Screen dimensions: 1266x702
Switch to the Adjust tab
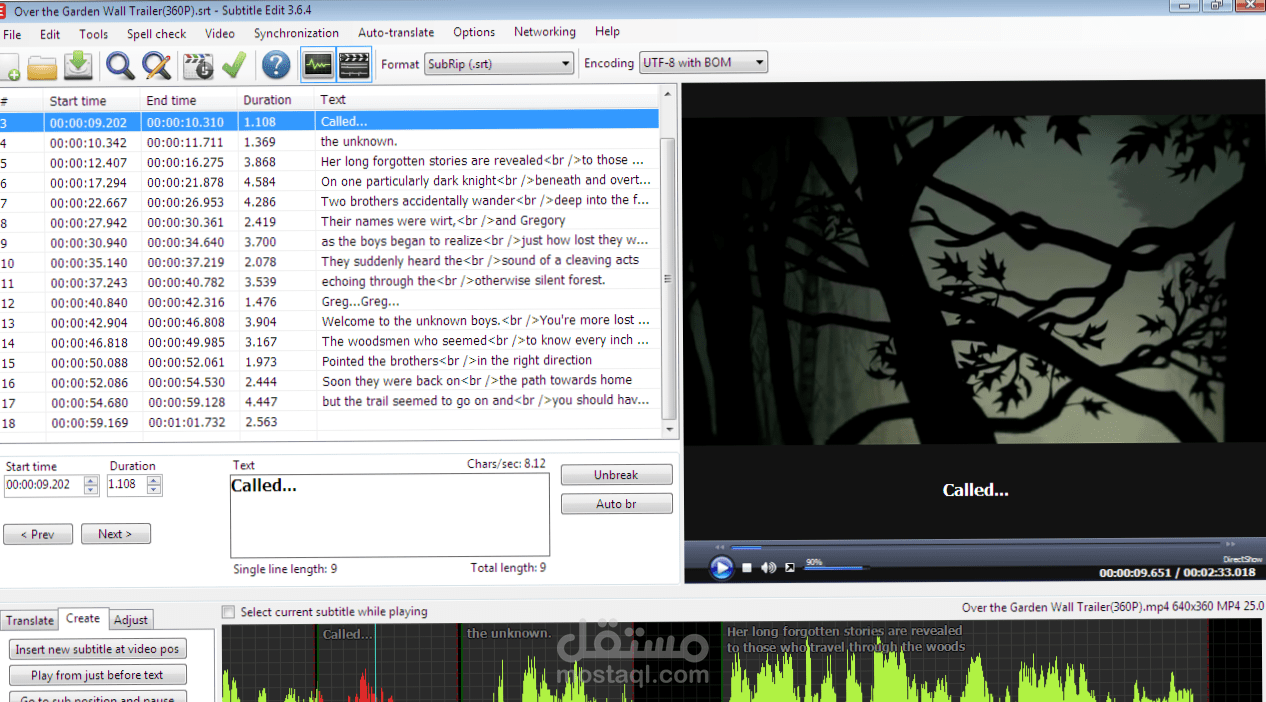coord(131,620)
